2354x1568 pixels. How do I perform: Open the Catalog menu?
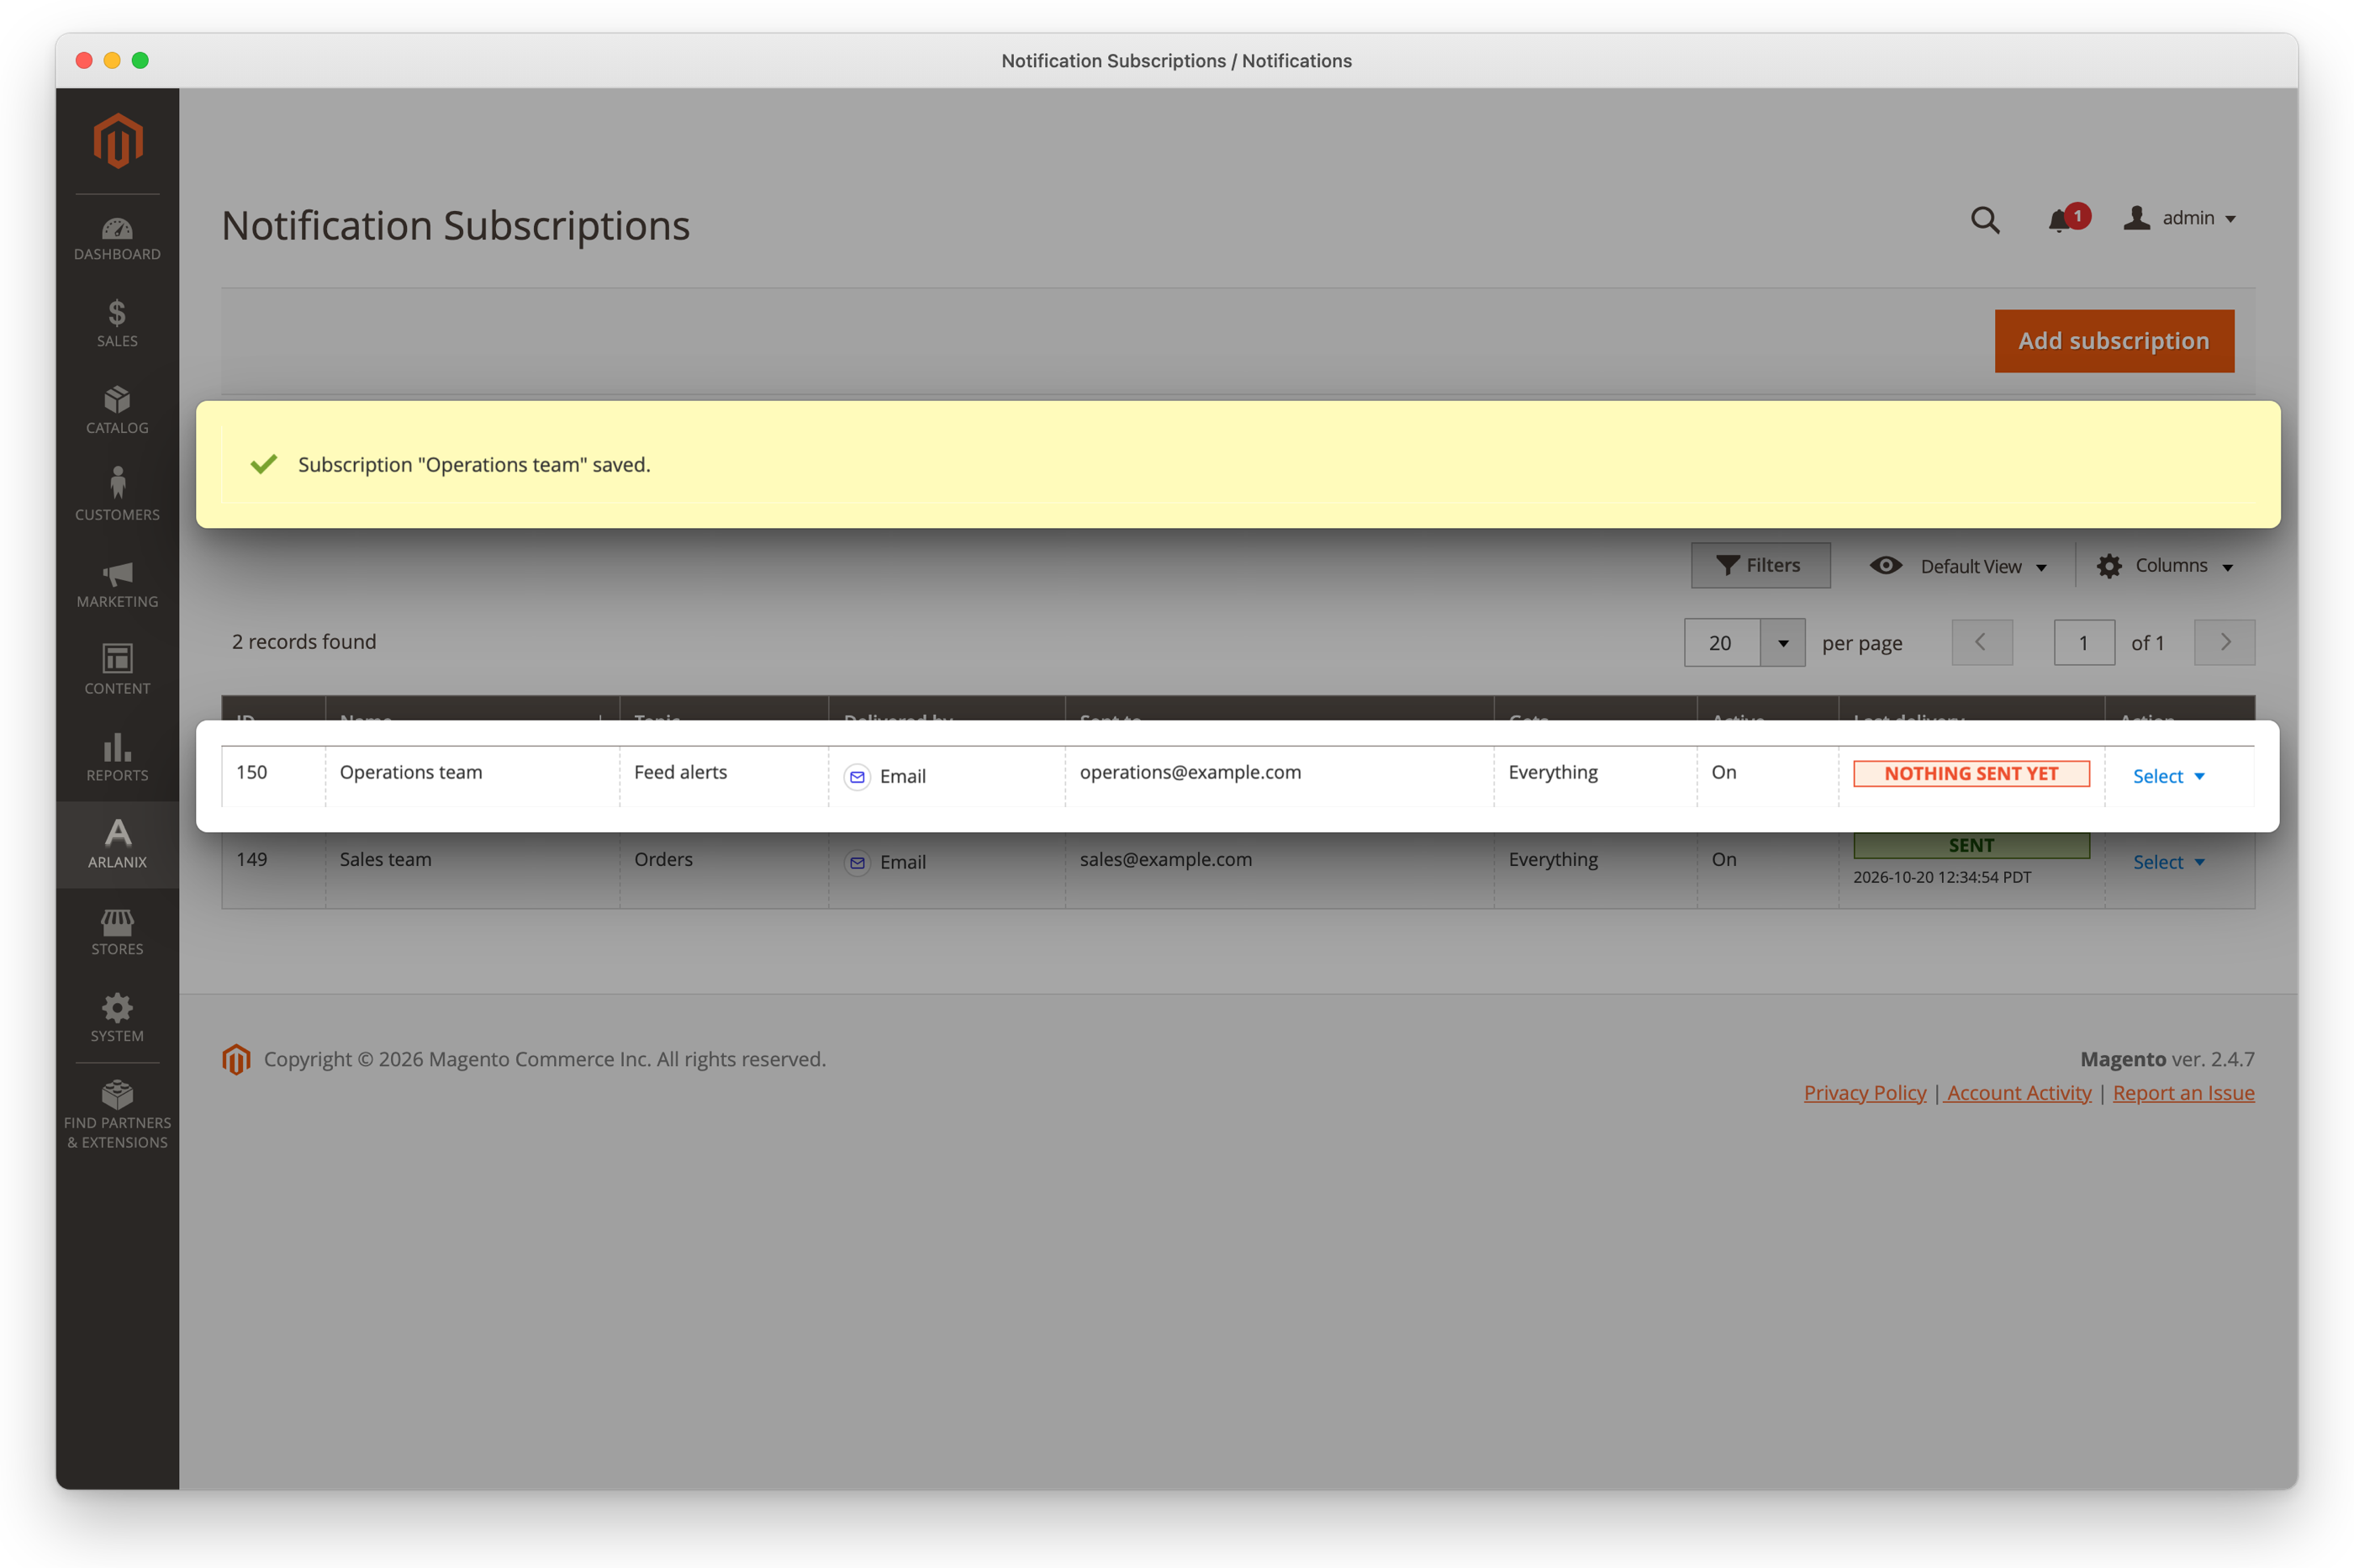click(x=117, y=410)
